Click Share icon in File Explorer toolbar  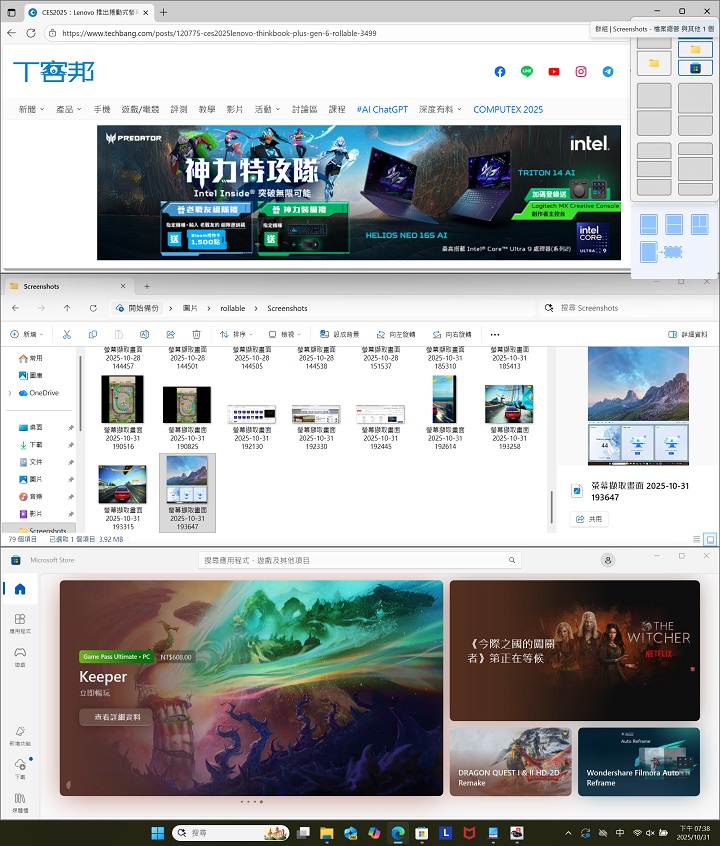171,335
